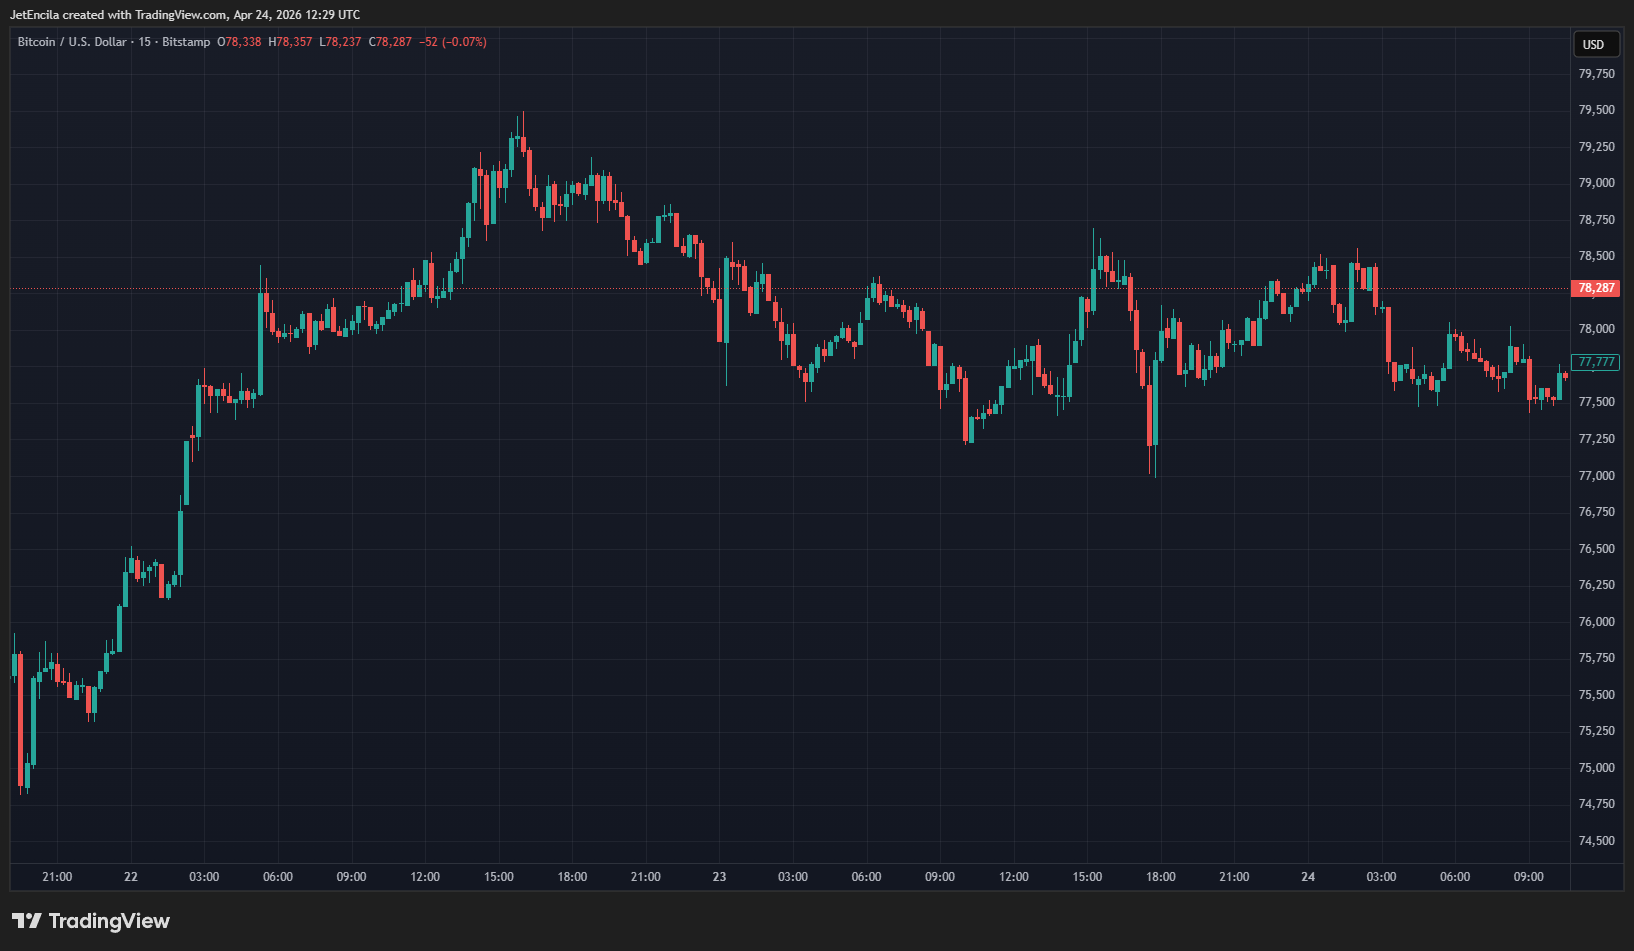Click the low value L78,237 in legend
The width and height of the screenshot is (1634, 951).
[340, 42]
